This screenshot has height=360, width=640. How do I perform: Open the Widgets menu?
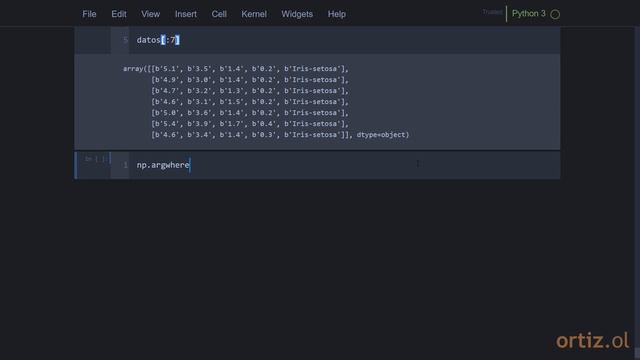(297, 14)
